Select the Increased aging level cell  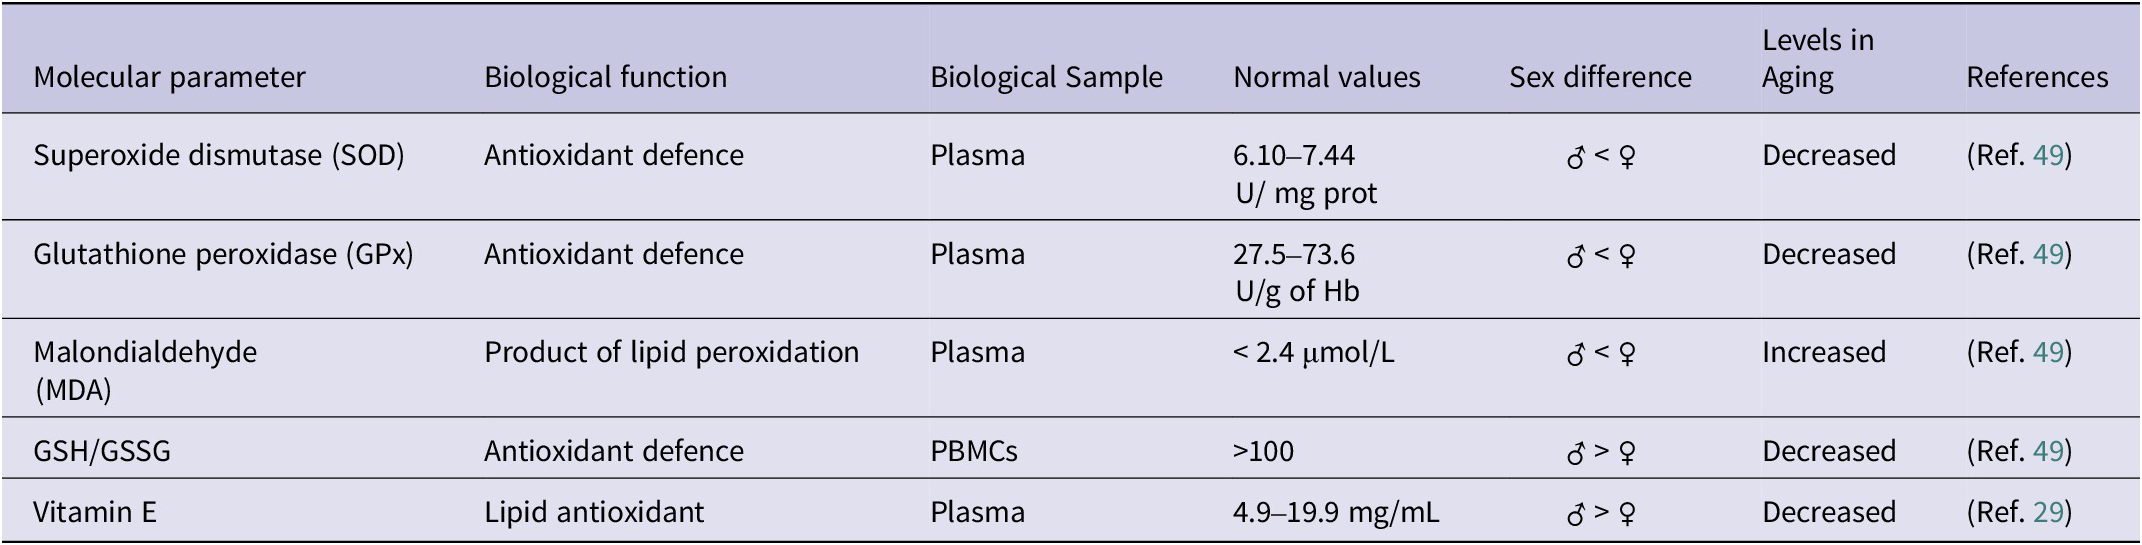click(x=1823, y=353)
